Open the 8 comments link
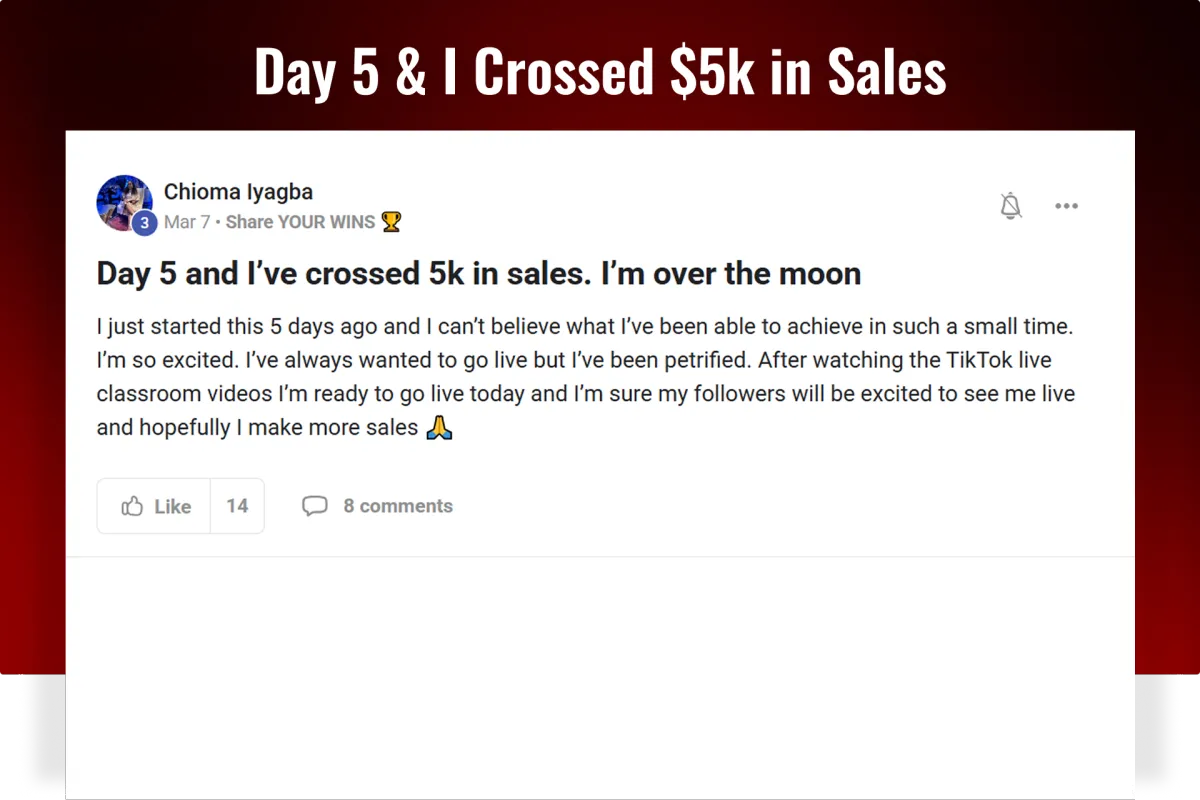Viewport: 1200px width, 800px height. click(x=398, y=506)
